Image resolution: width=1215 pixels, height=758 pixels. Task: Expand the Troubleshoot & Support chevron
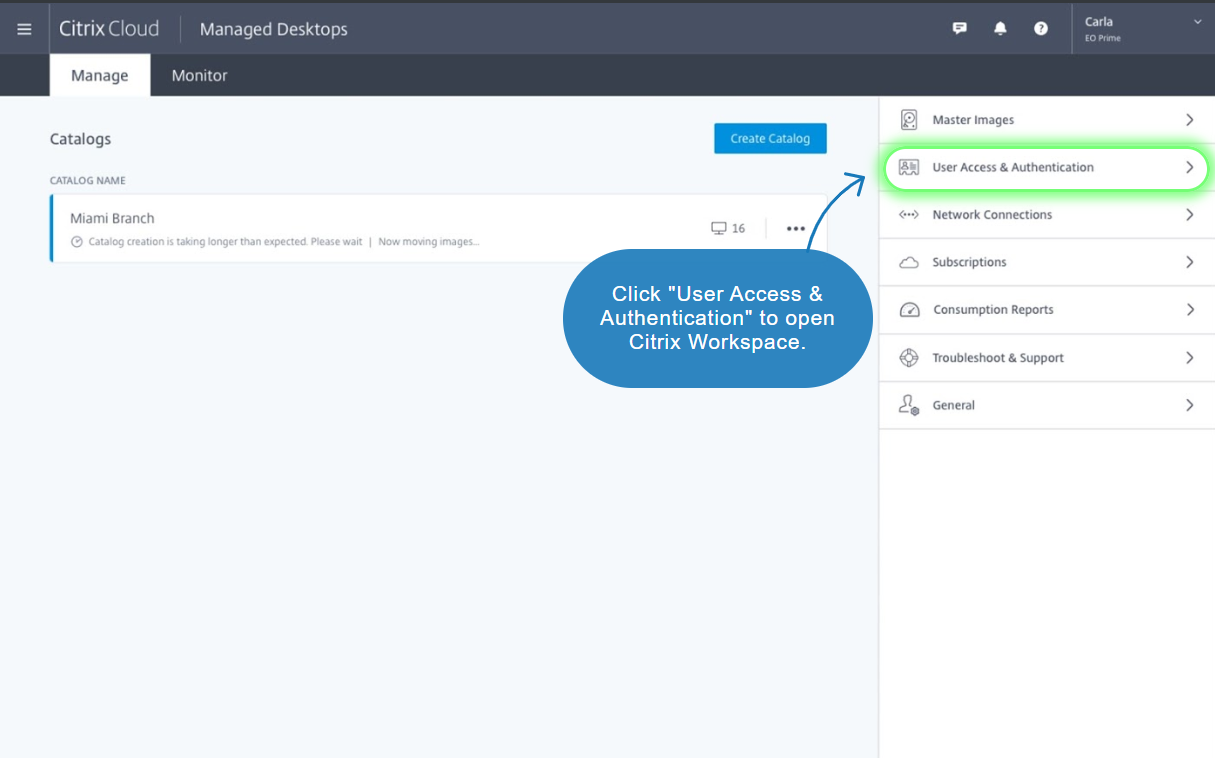pyautogui.click(x=1190, y=358)
